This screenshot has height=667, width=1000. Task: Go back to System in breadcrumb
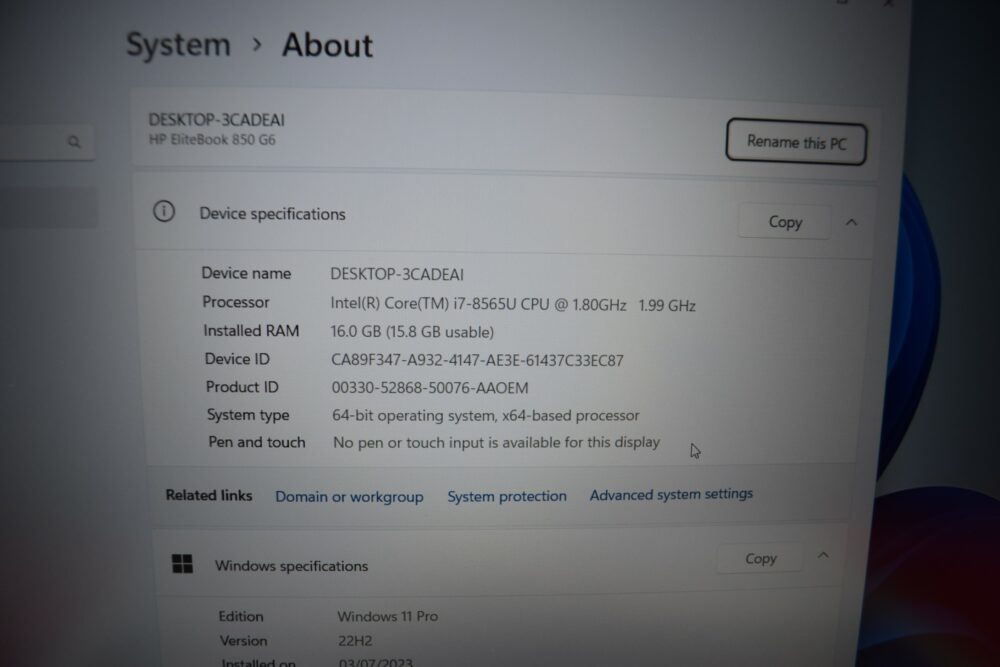click(x=178, y=45)
